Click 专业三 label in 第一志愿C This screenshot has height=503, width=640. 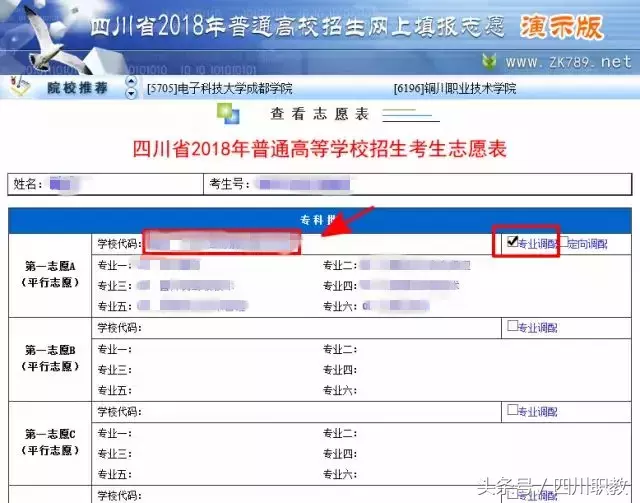pos(114,454)
